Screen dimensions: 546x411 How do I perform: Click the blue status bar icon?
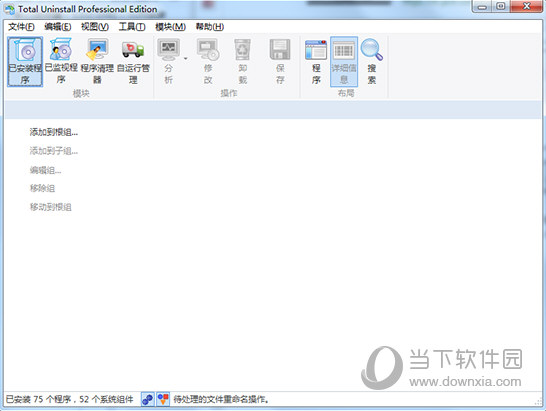(x=148, y=399)
